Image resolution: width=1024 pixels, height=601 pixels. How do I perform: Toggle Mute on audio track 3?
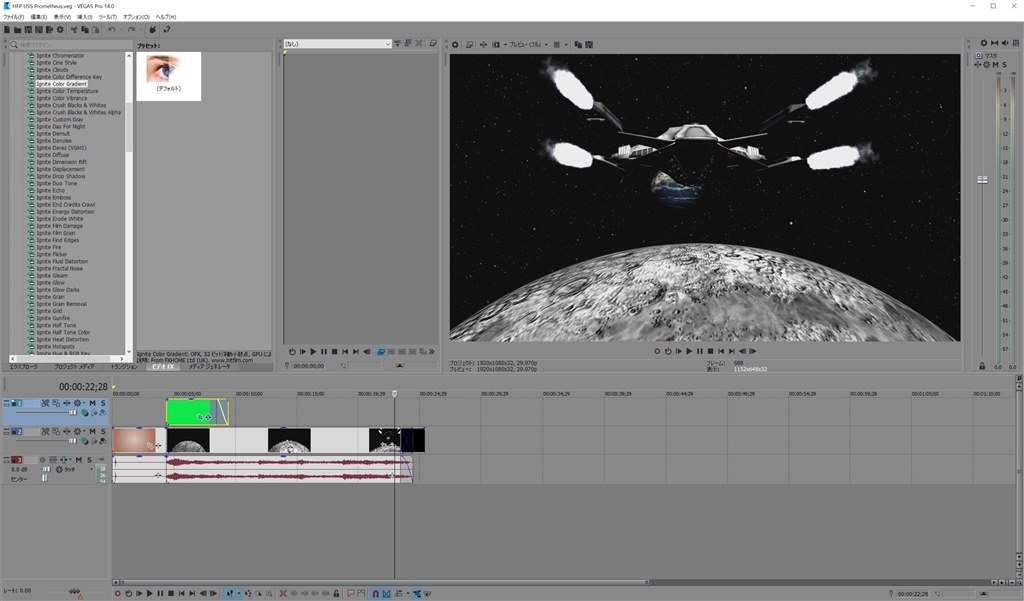click(x=79, y=459)
